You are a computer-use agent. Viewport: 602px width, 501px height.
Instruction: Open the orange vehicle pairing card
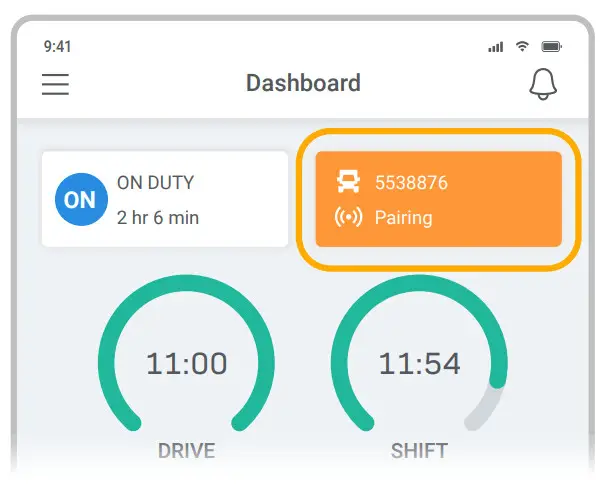pyautogui.click(x=438, y=199)
